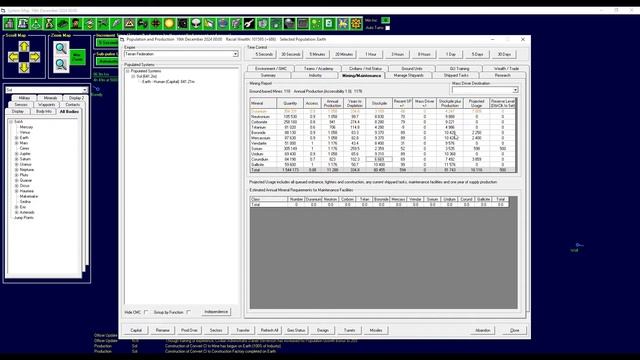Click the 1 Hour time control button

pyautogui.click(x=371, y=54)
